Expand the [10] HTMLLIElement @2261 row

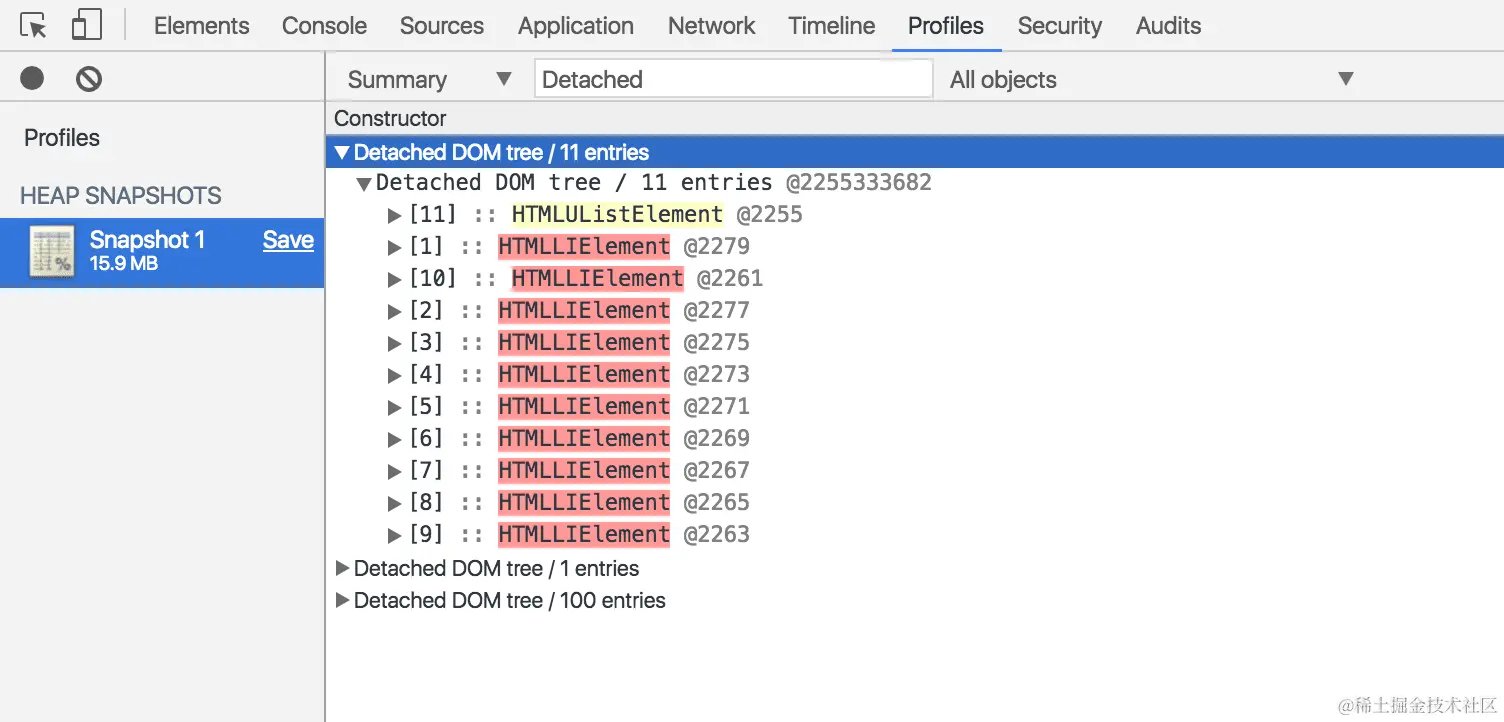pos(395,279)
